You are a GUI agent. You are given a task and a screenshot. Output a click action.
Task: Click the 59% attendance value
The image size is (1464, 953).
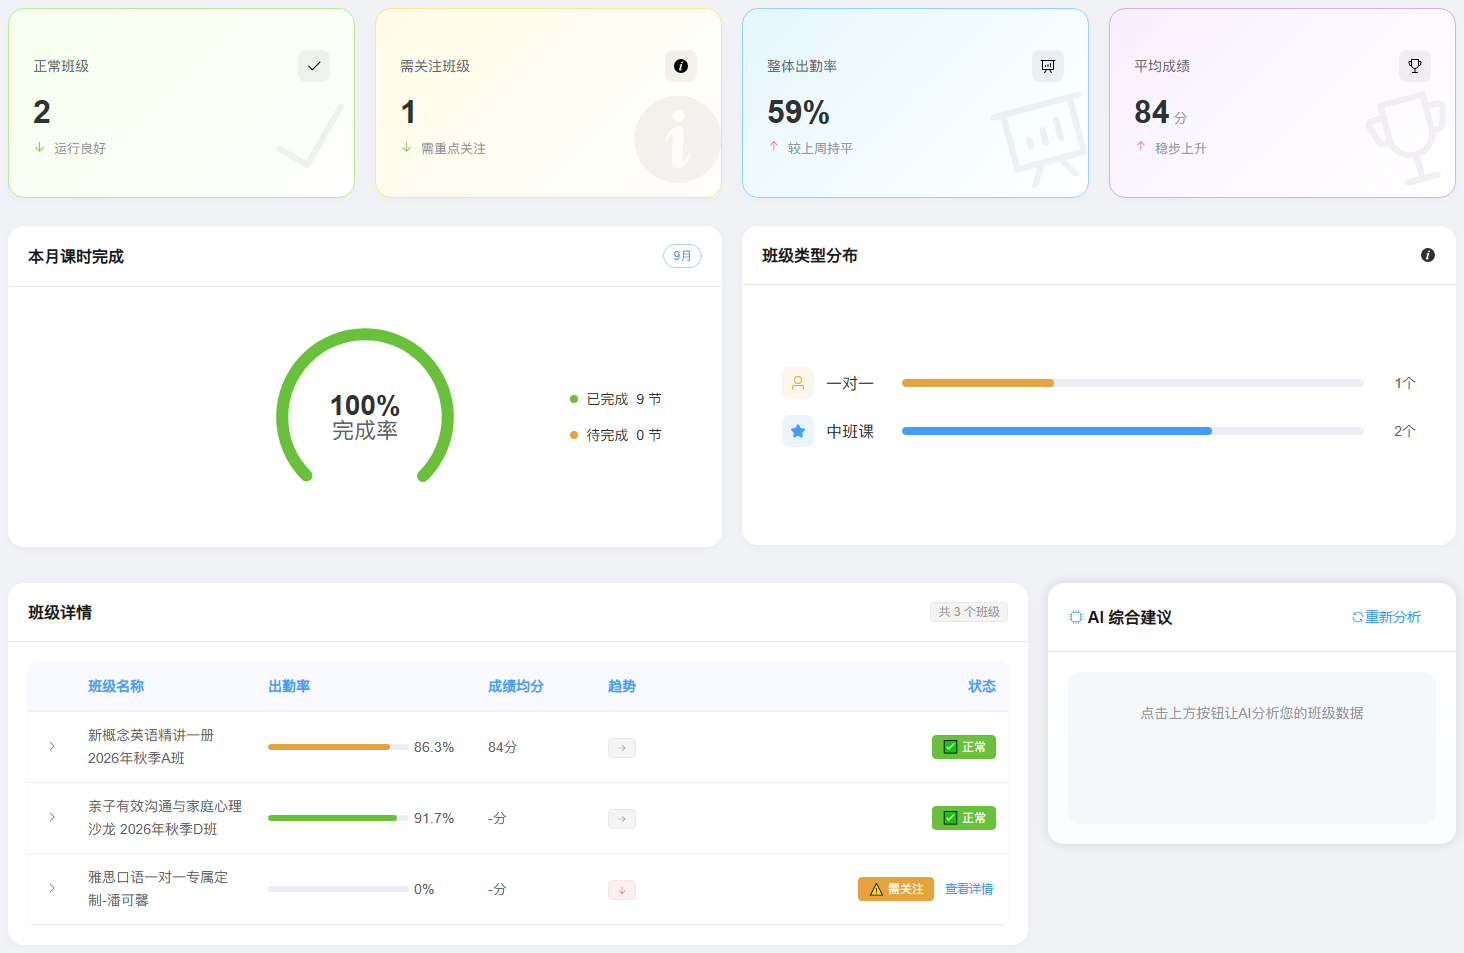pos(799,112)
